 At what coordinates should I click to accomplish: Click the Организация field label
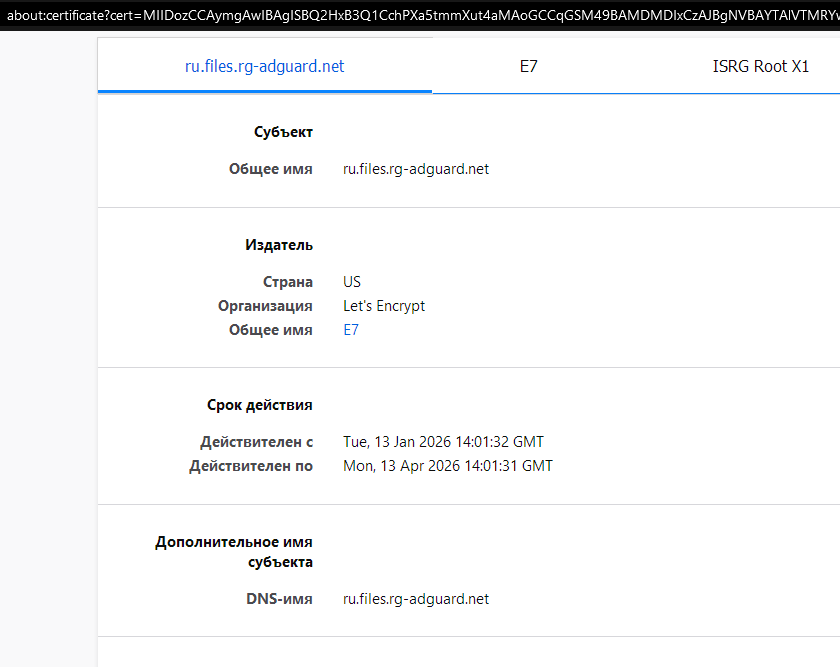click(265, 306)
